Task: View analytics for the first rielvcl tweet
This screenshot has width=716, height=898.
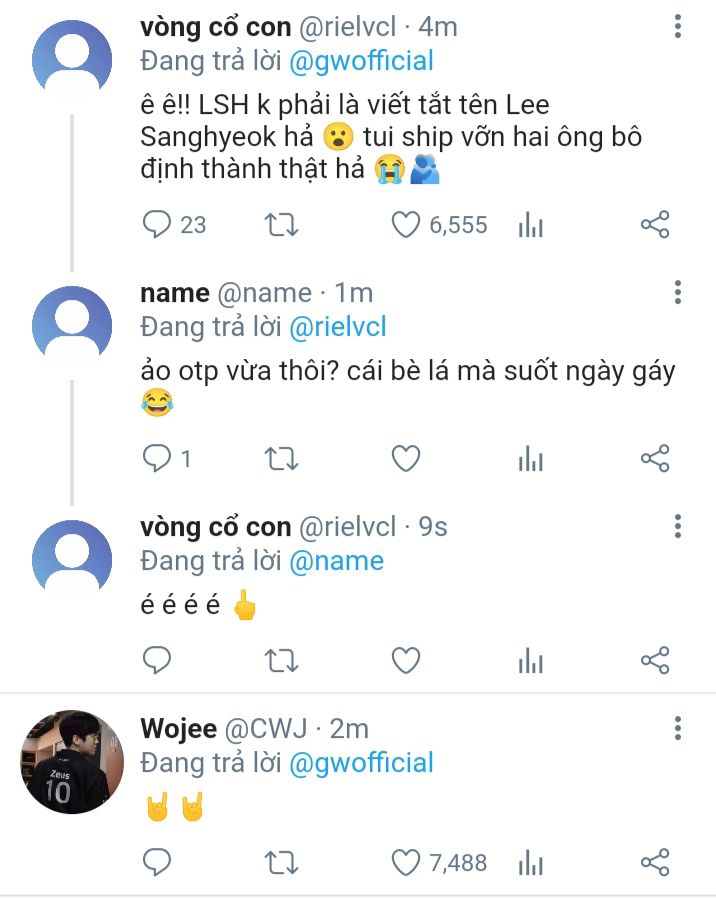Action: [x=530, y=224]
